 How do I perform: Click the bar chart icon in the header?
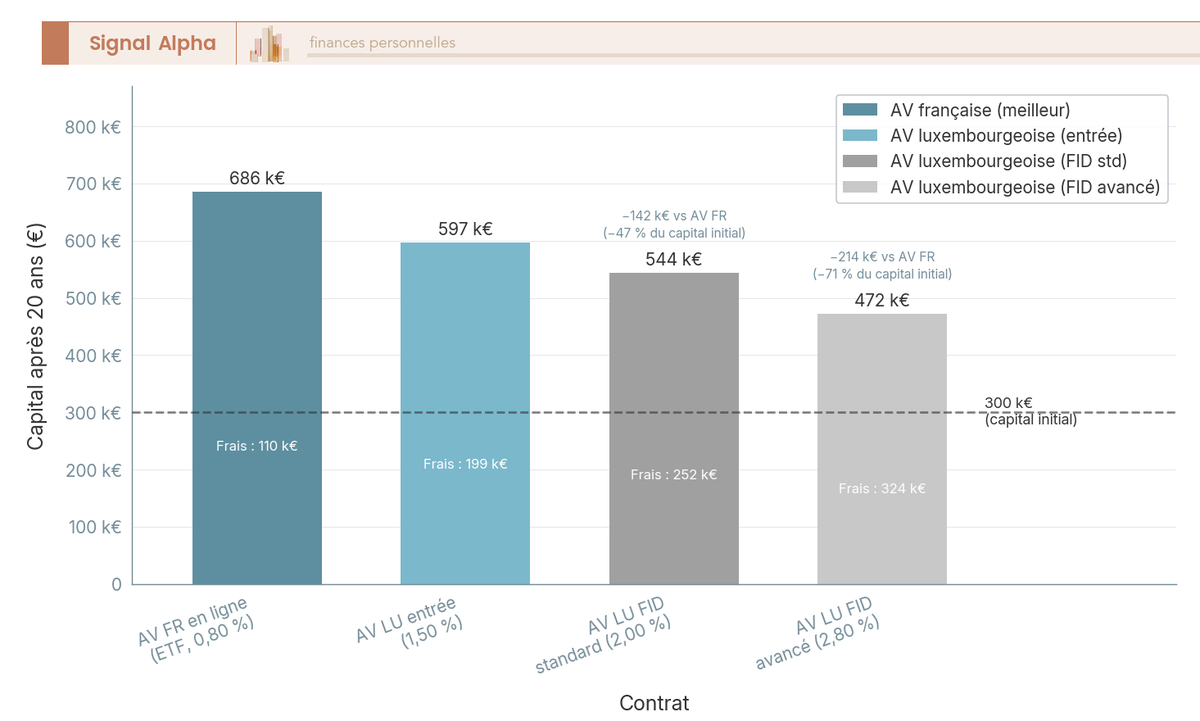click(x=269, y=44)
